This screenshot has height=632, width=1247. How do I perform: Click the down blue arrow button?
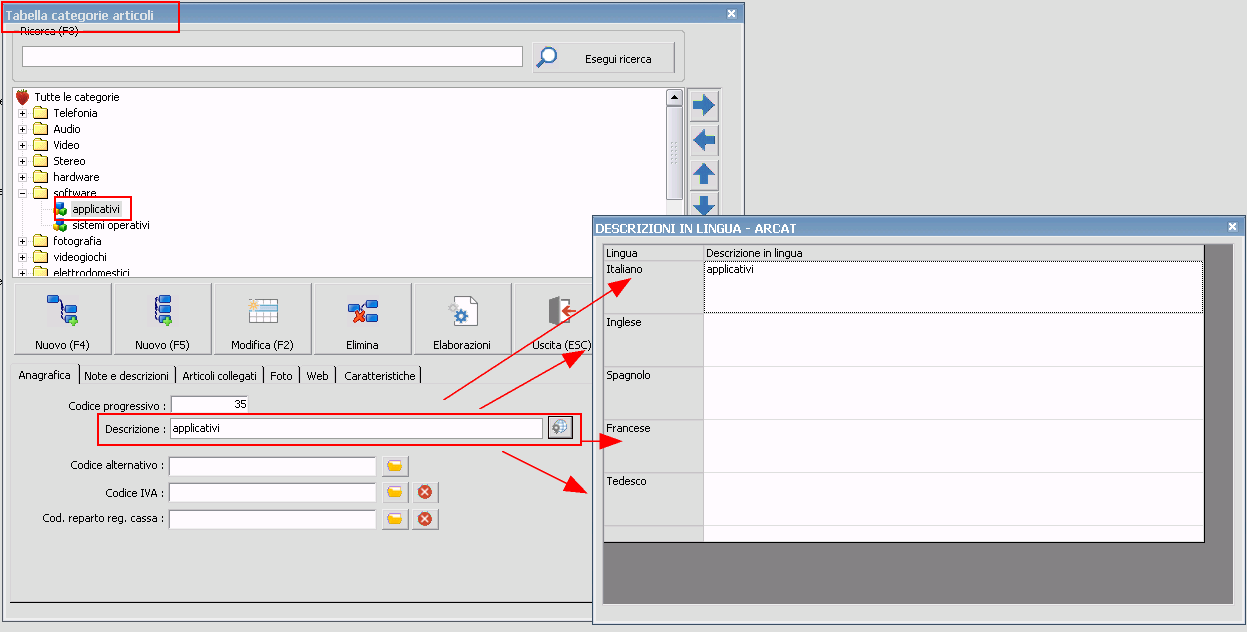[704, 205]
